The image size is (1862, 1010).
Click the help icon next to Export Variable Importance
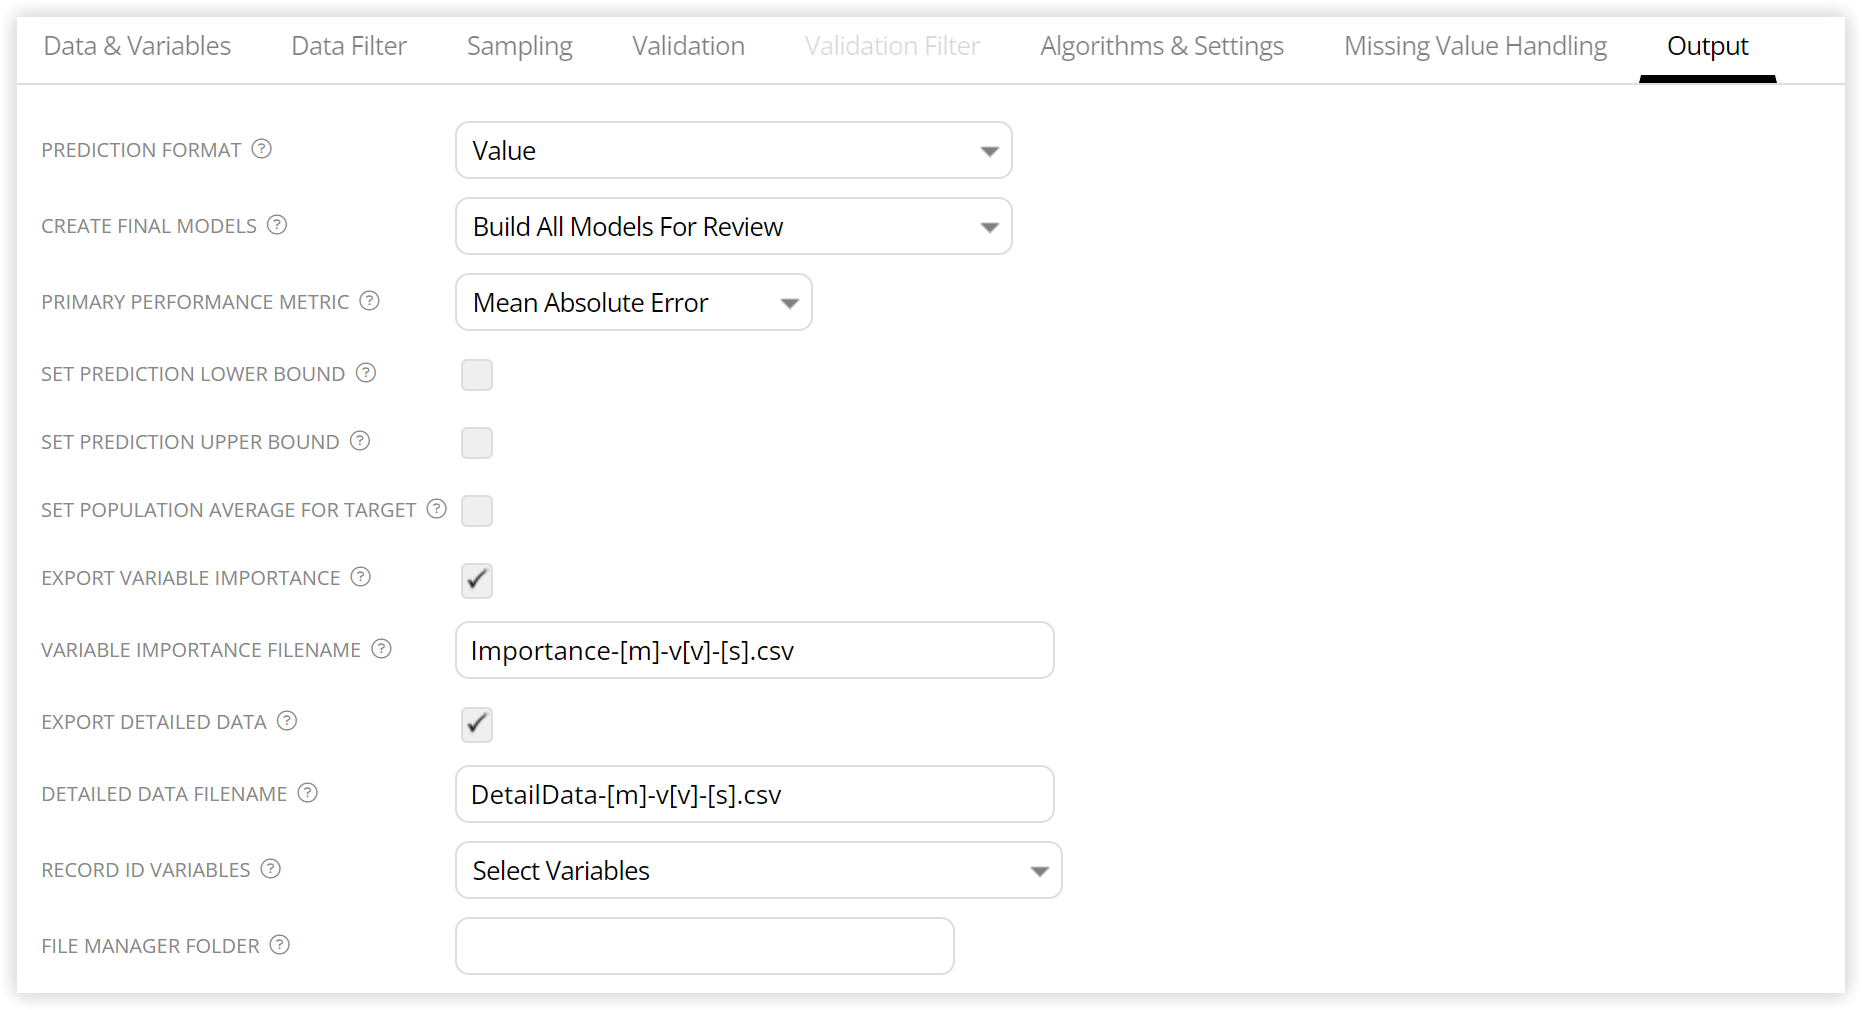click(x=360, y=577)
